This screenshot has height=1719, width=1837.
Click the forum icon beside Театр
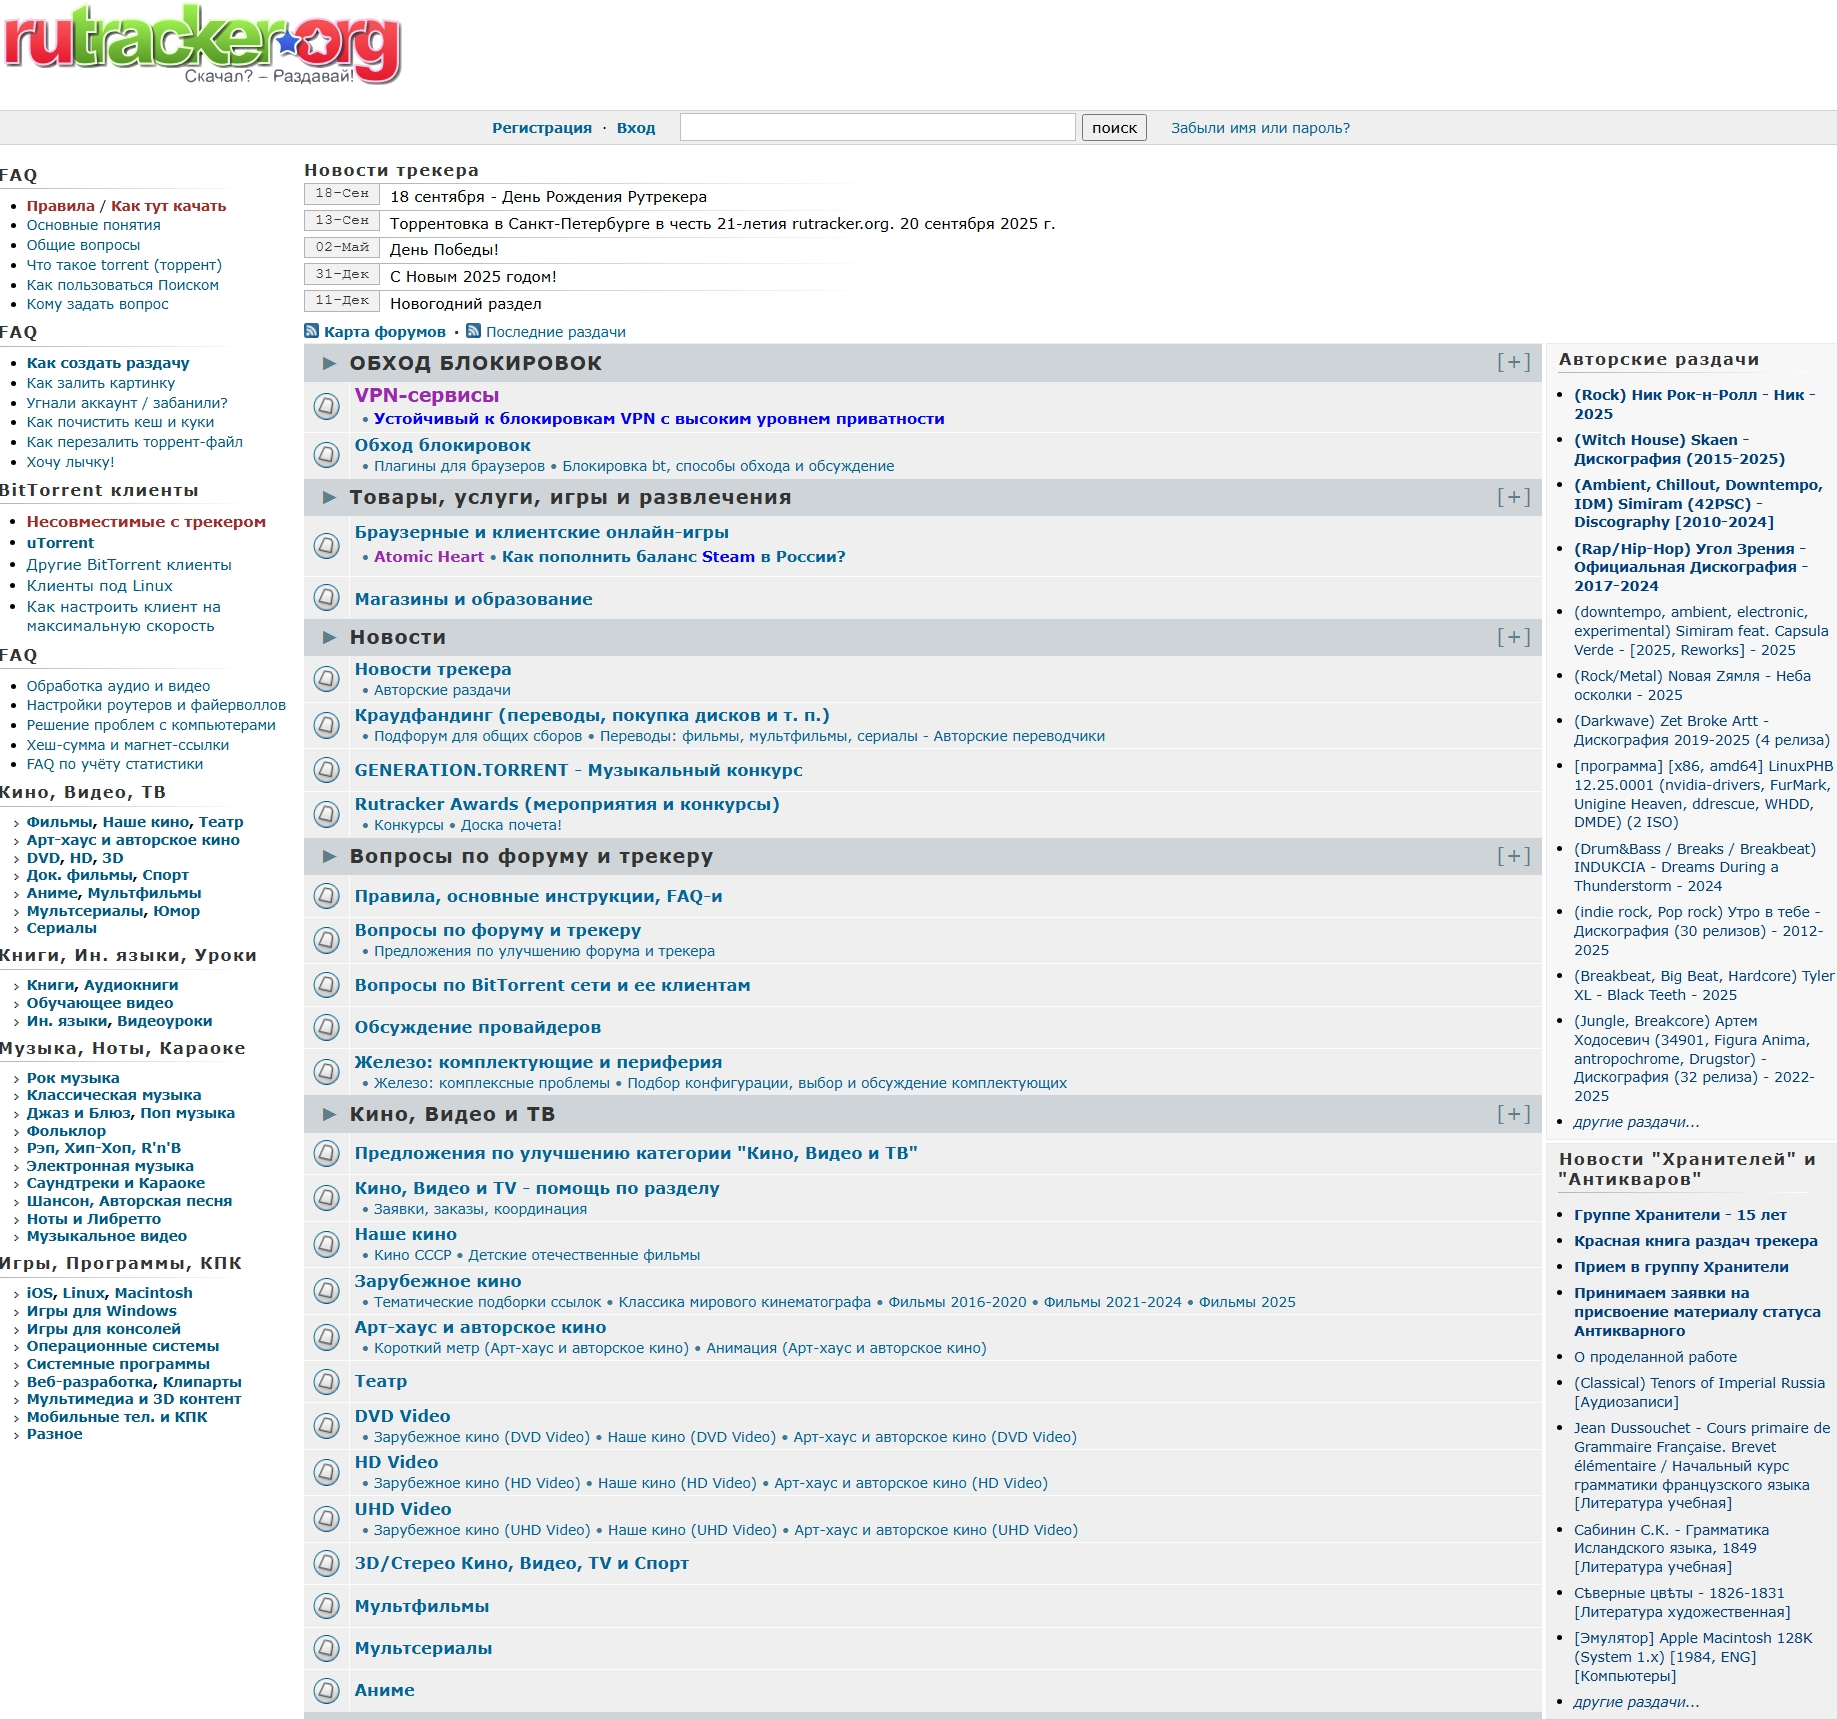point(327,1381)
